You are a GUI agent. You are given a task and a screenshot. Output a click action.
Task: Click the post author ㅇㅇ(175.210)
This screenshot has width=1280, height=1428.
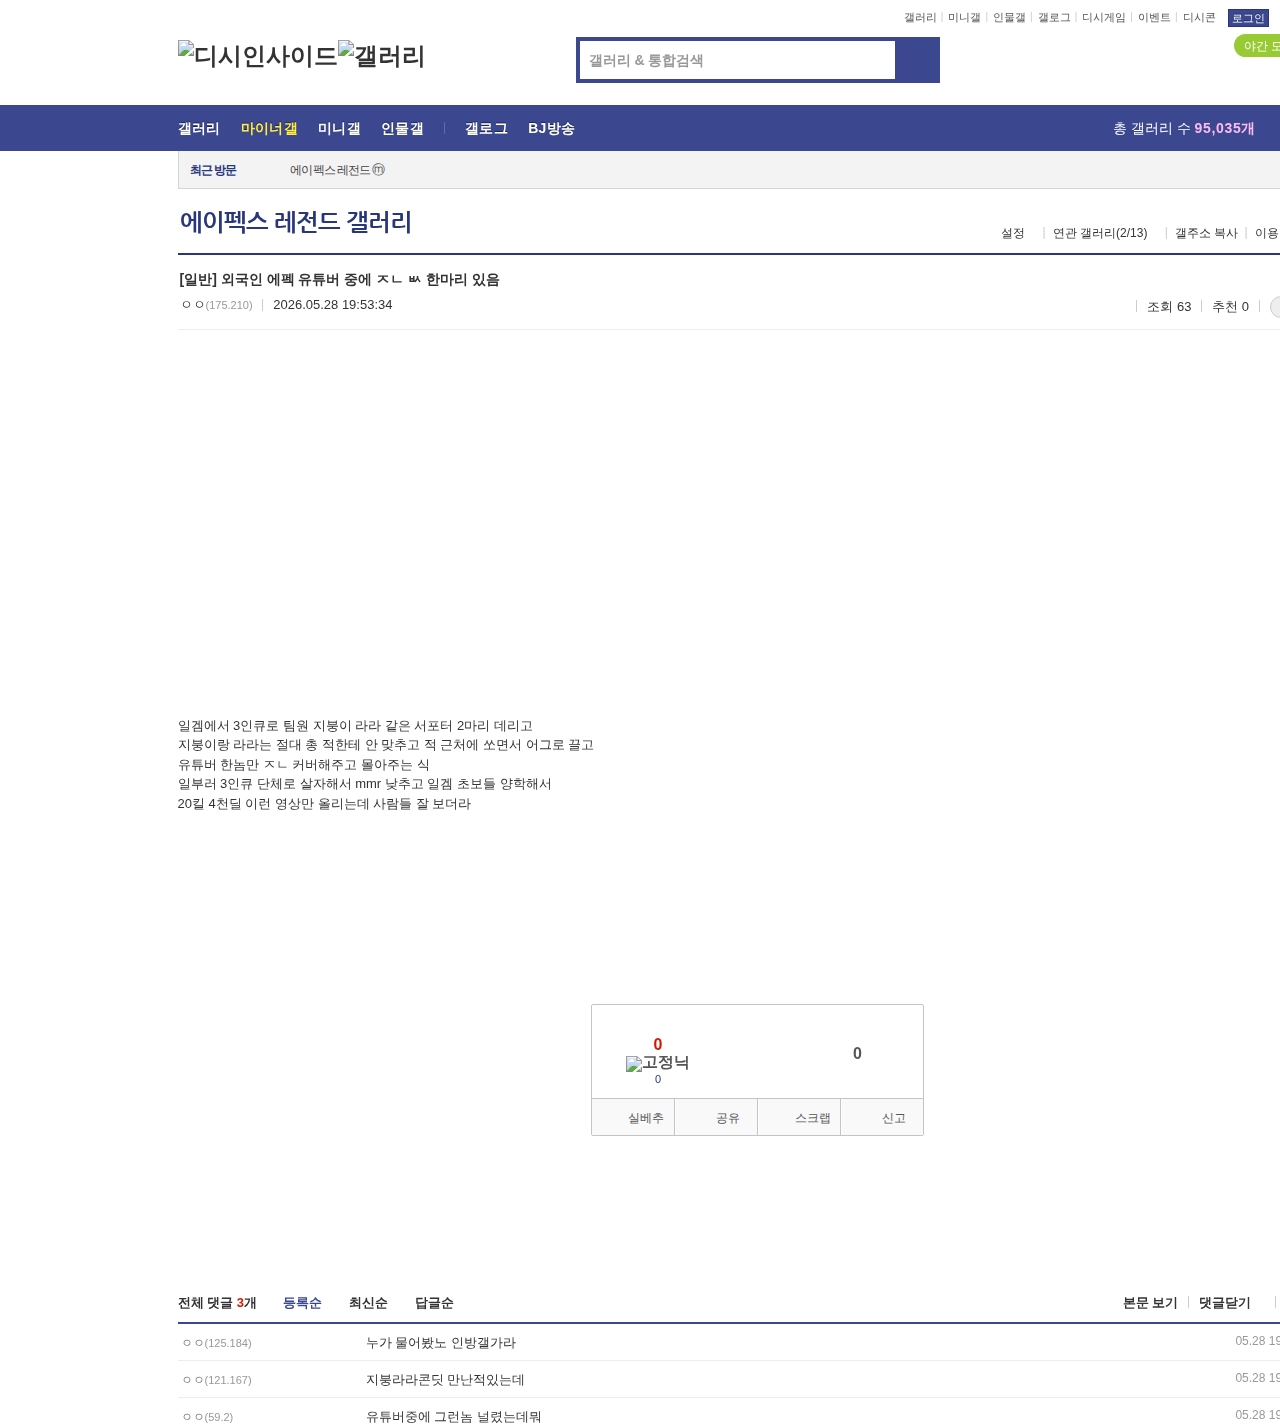(217, 305)
